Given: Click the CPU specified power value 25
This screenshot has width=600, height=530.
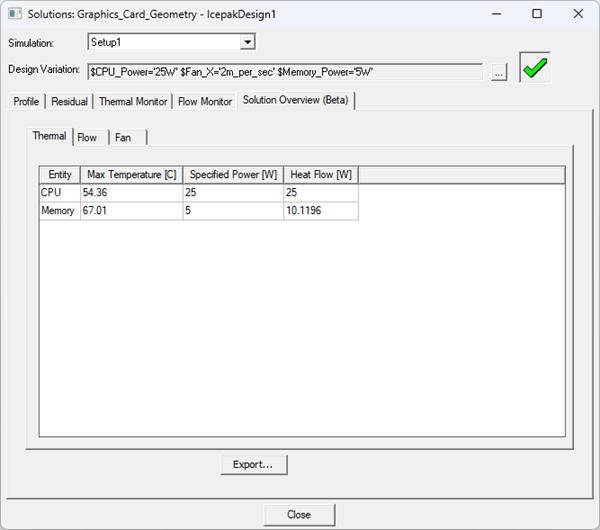Looking at the screenshot, I should click(233, 192).
